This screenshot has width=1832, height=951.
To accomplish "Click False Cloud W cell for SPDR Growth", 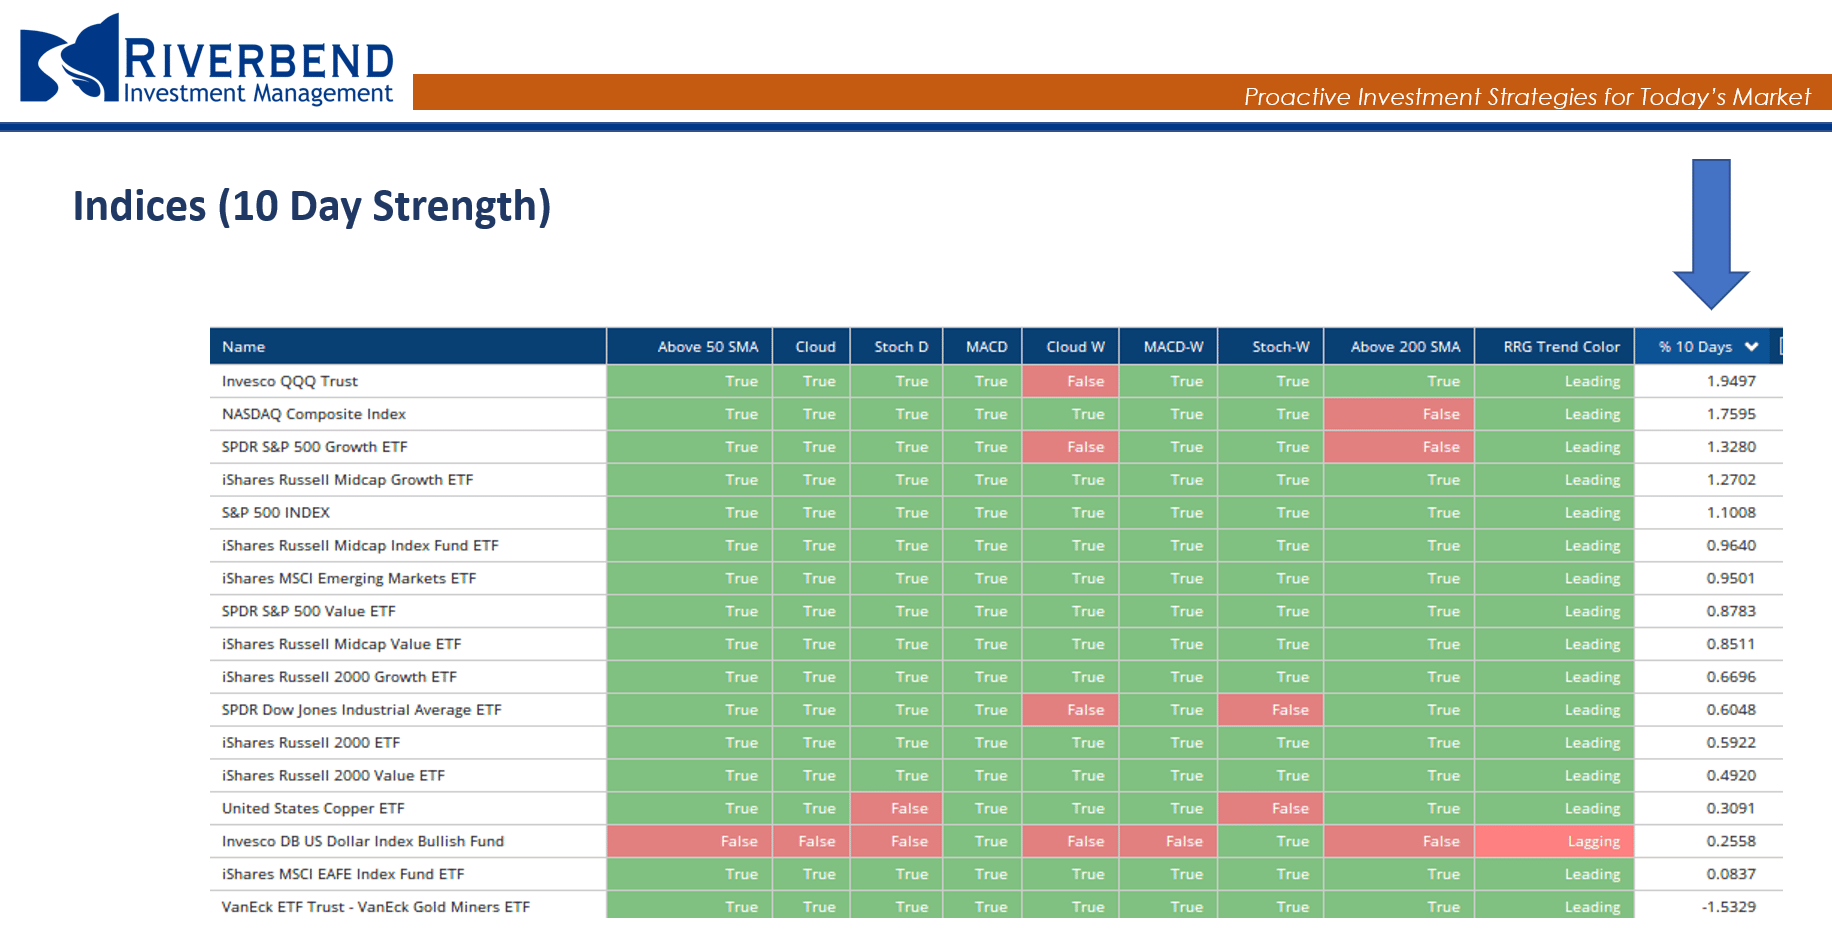I will (x=1070, y=447).
